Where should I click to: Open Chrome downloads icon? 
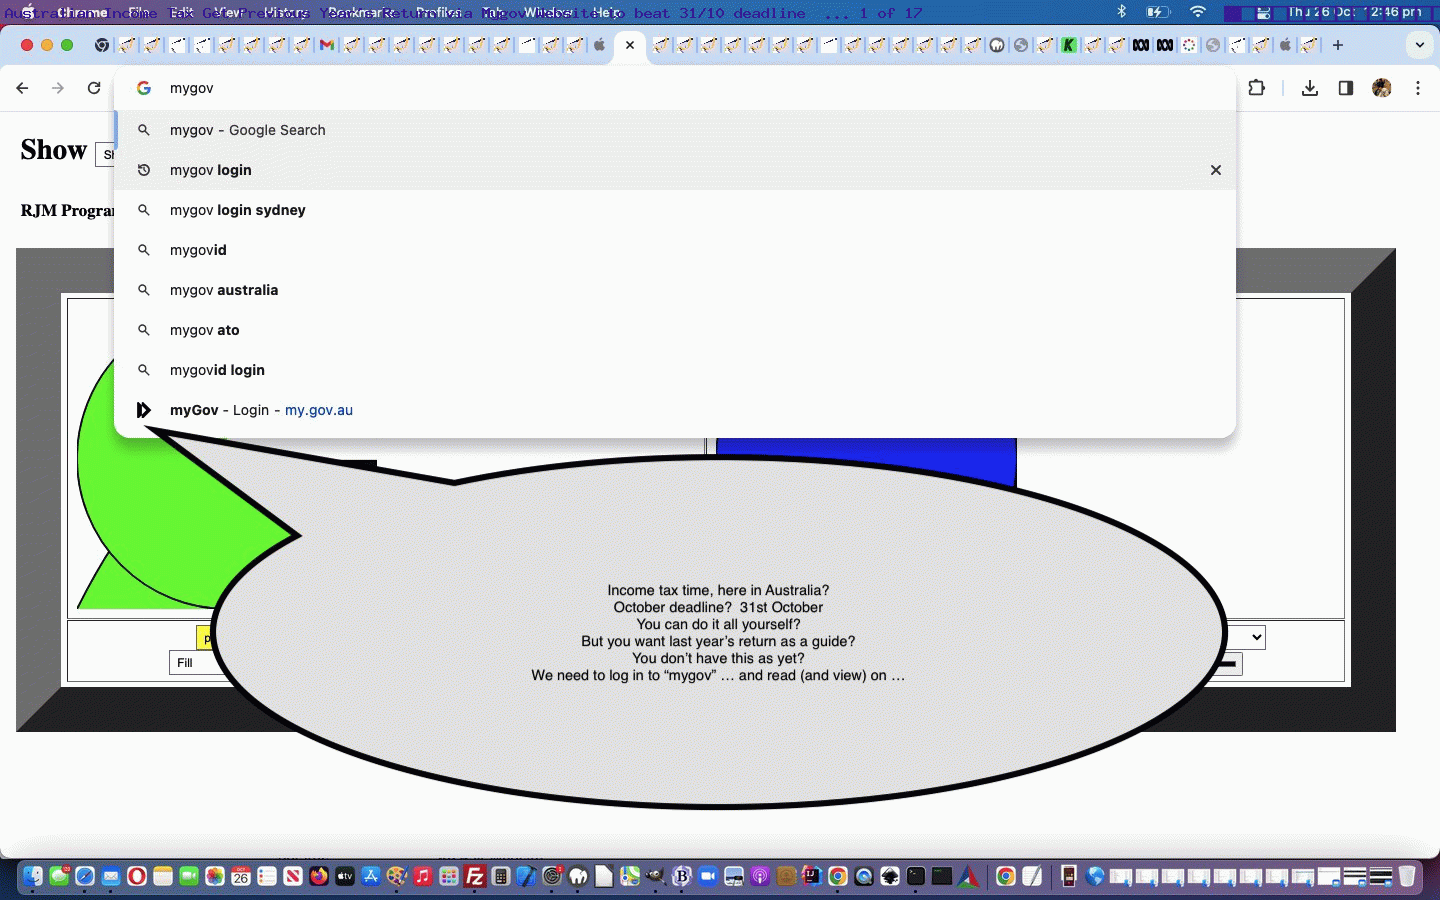[1310, 88]
